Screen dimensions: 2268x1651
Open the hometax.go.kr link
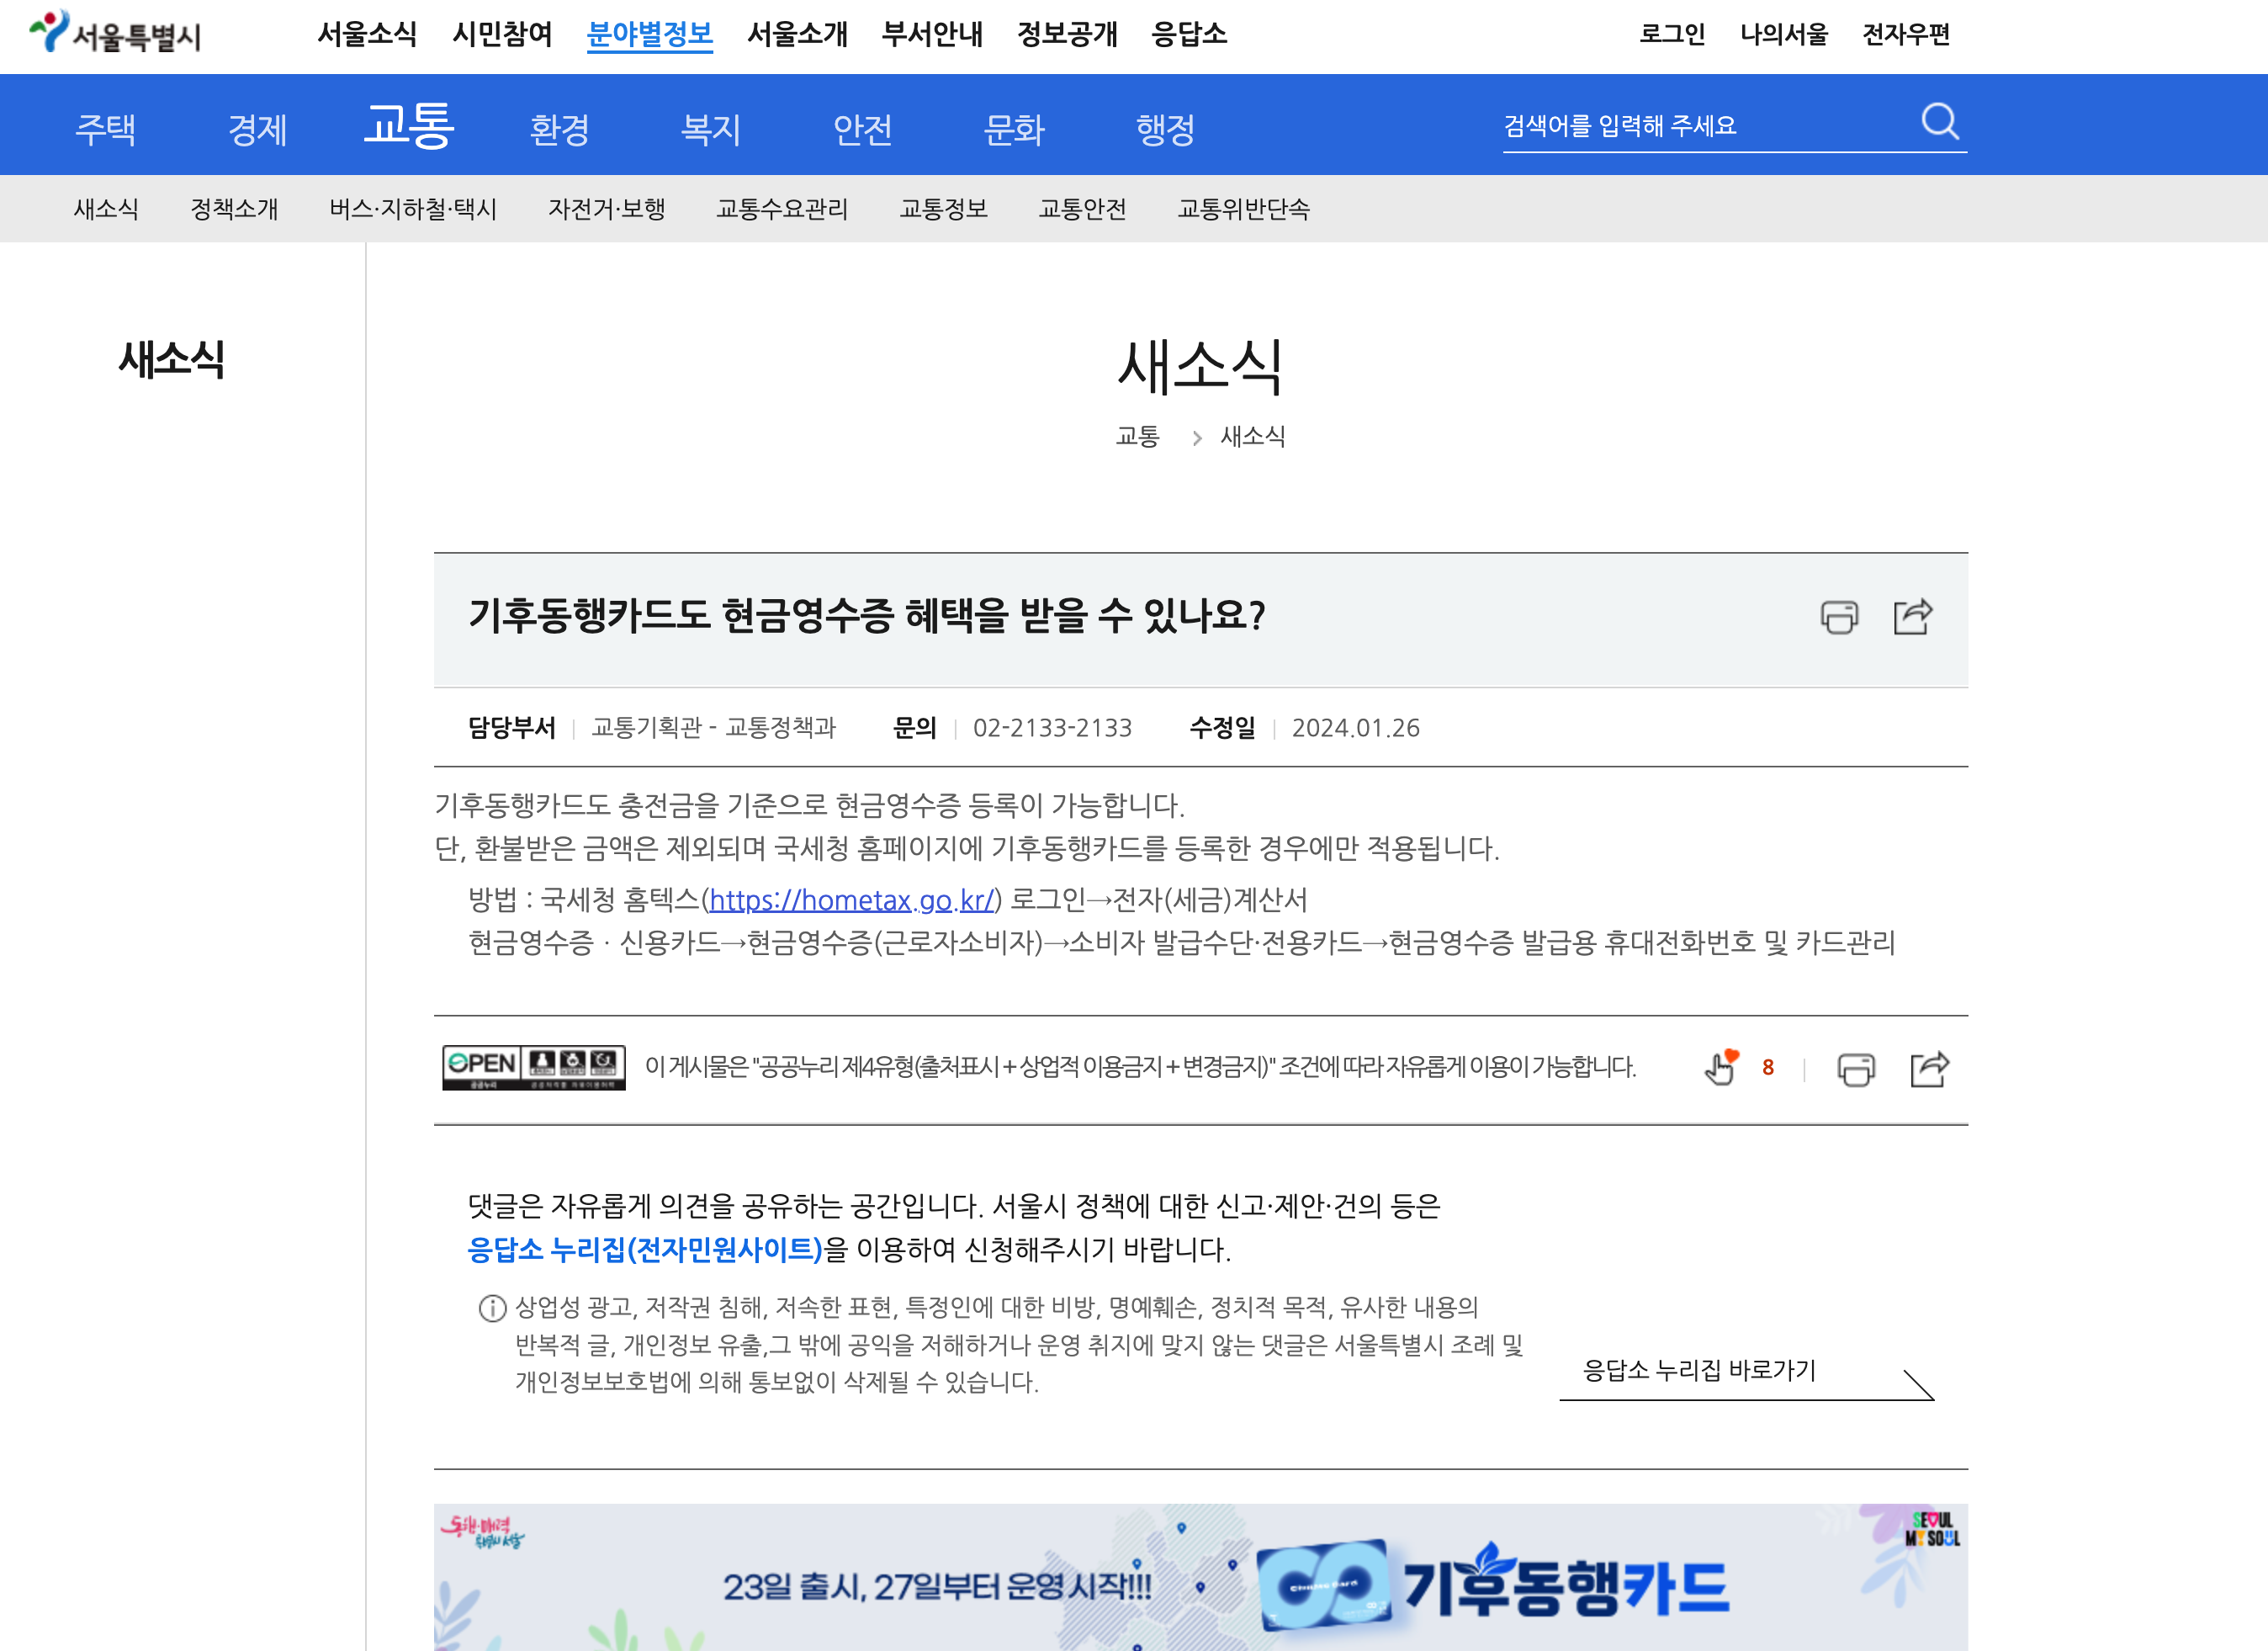[x=851, y=900]
